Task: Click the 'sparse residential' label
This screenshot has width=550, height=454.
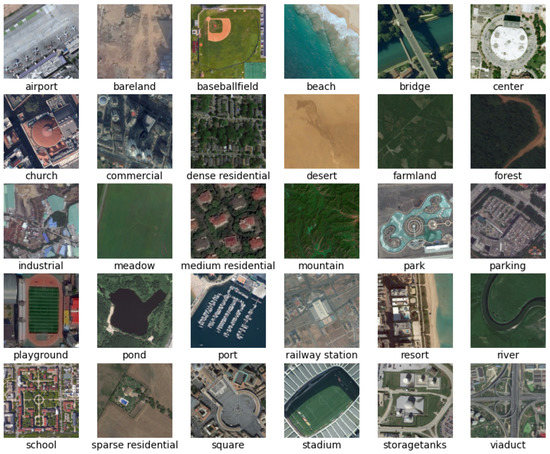Action: 135,445
